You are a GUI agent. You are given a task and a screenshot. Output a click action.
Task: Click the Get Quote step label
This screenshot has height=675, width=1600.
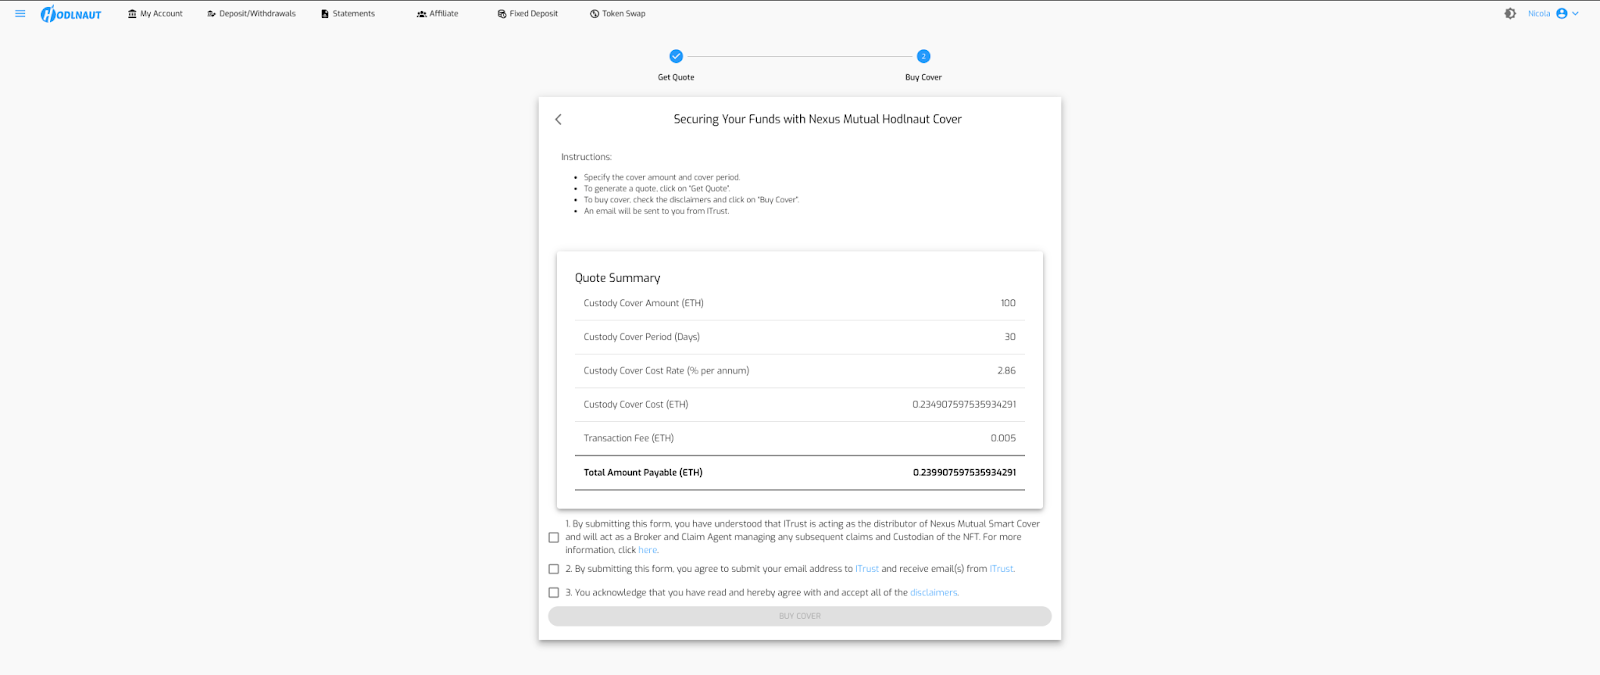676,77
